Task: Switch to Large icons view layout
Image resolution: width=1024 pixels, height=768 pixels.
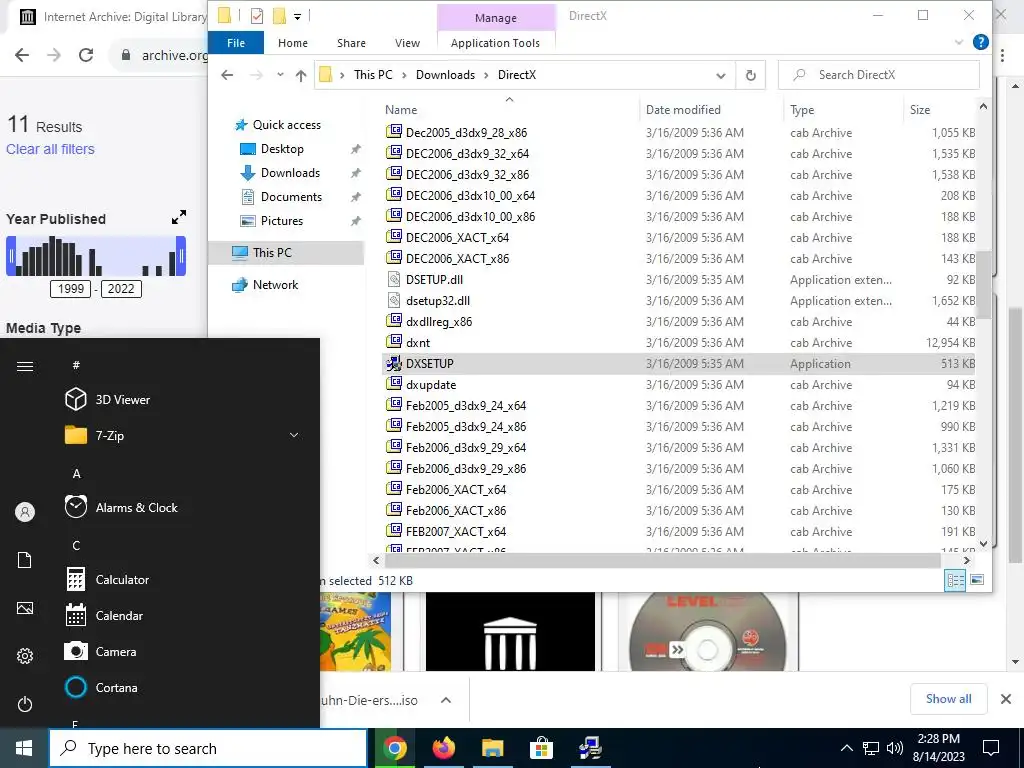Action: click(x=977, y=580)
